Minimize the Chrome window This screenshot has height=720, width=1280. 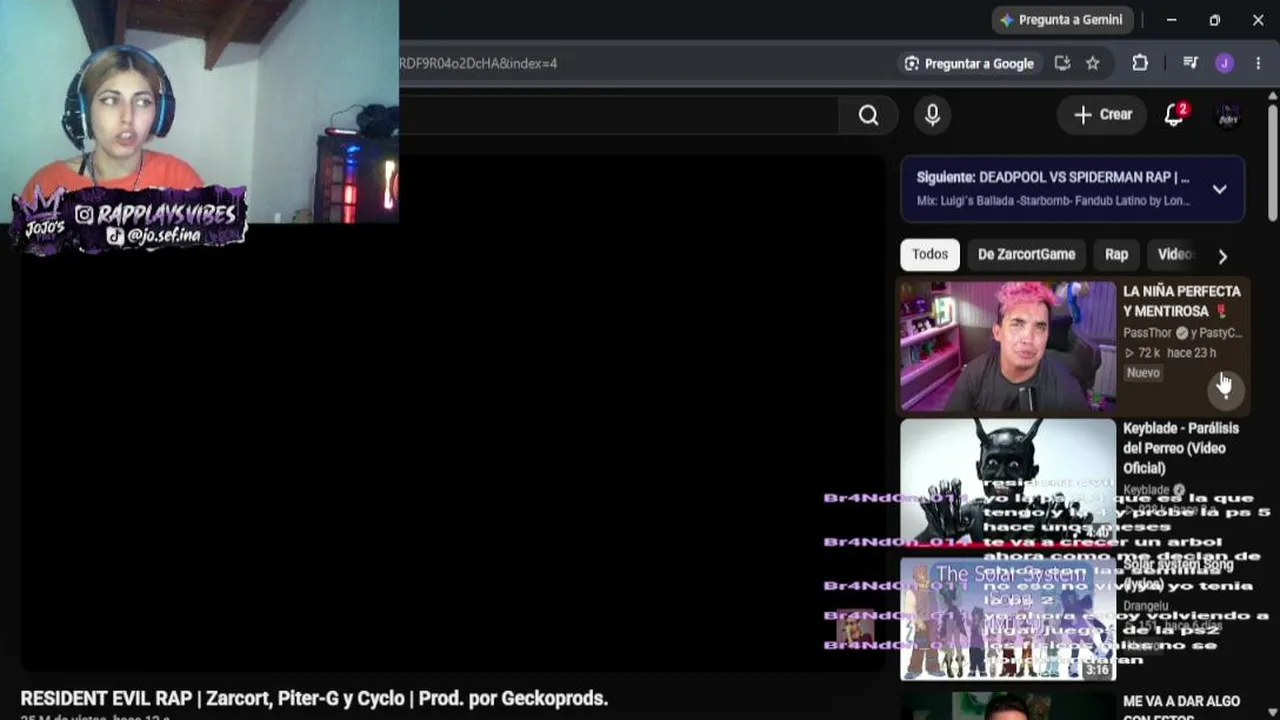tap(1171, 20)
